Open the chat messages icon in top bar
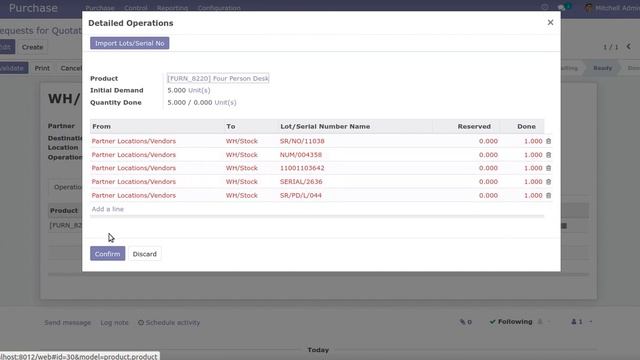Screen dimensions: 640x360 [x=562, y=7]
